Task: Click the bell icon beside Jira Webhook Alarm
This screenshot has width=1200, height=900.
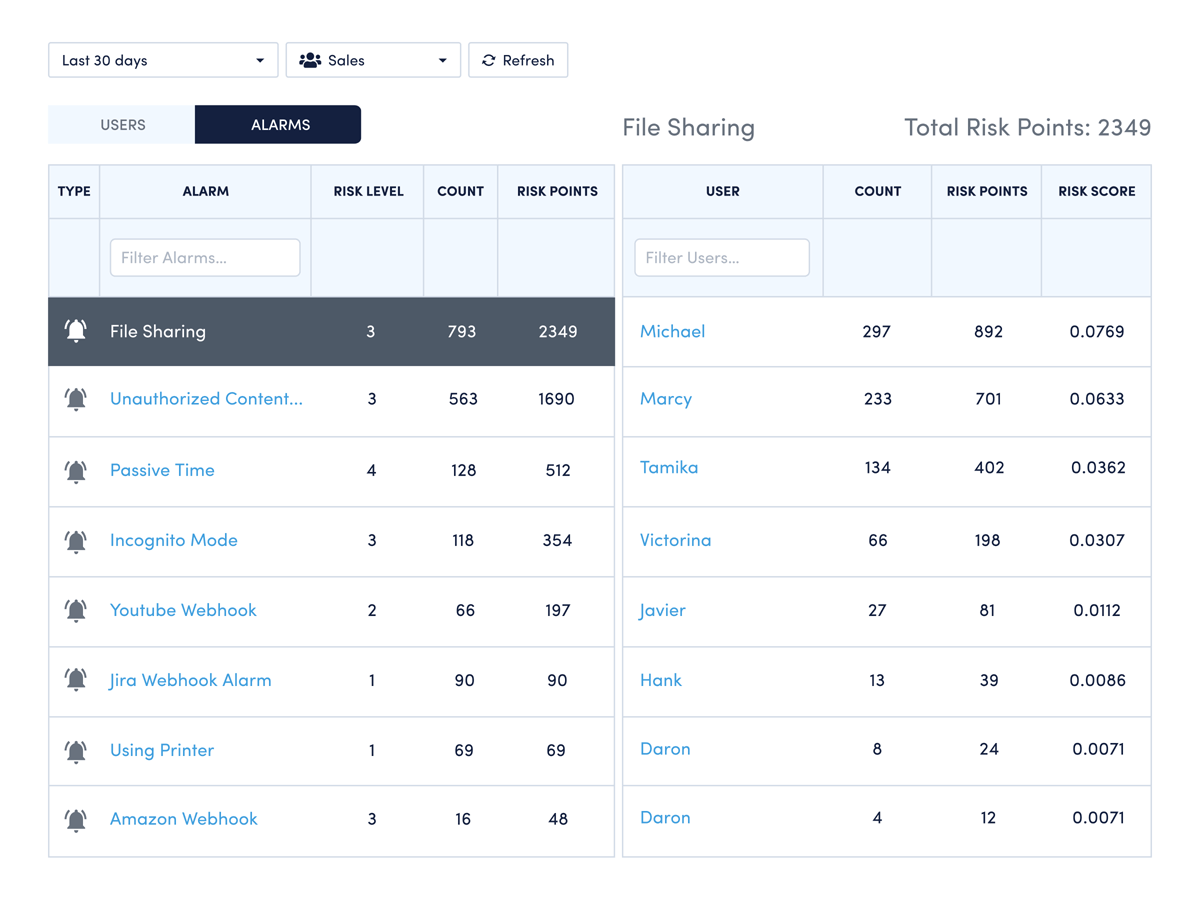Action: click(x=76, y=680)
